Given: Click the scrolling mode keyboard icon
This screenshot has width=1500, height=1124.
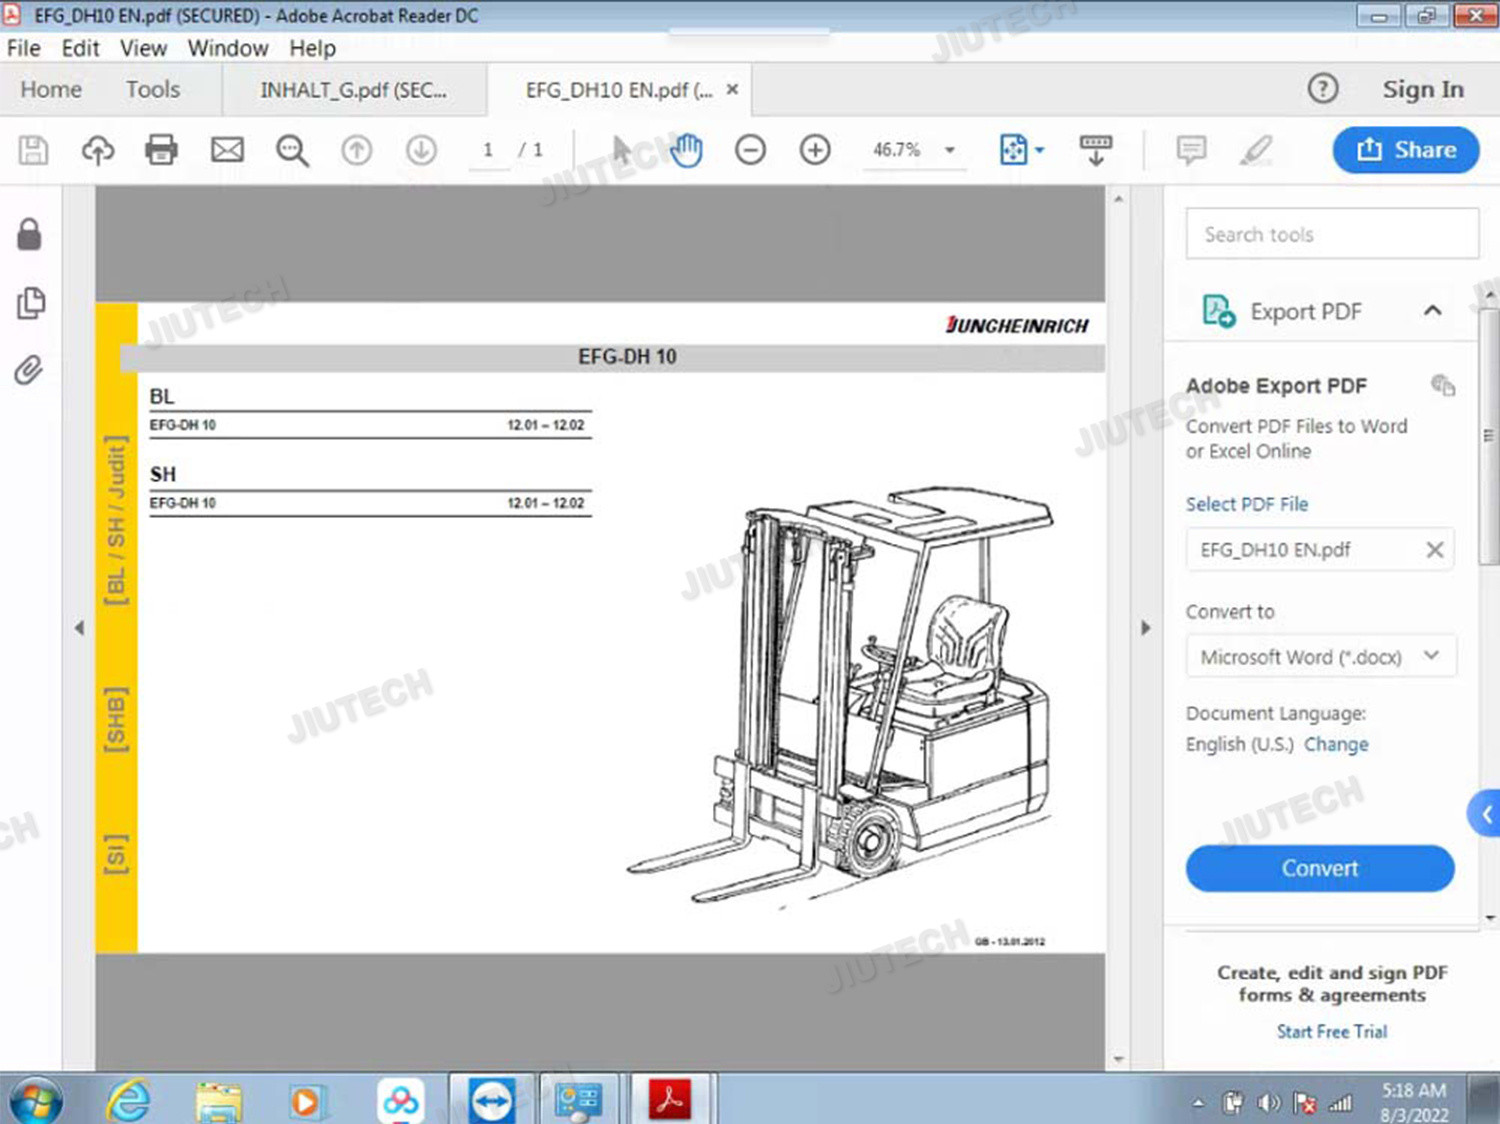Looking at the screenshot, I should click(1095, 150).
